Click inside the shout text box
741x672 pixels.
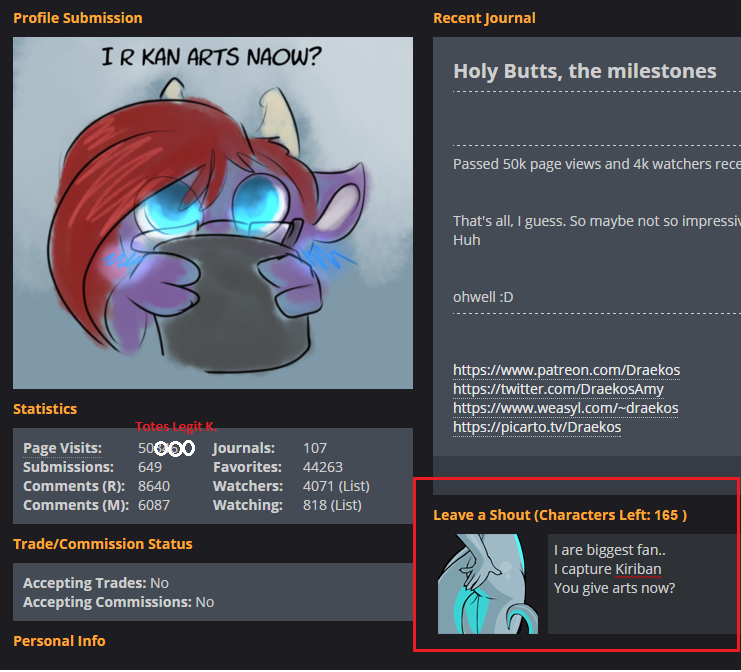point(644,584)
